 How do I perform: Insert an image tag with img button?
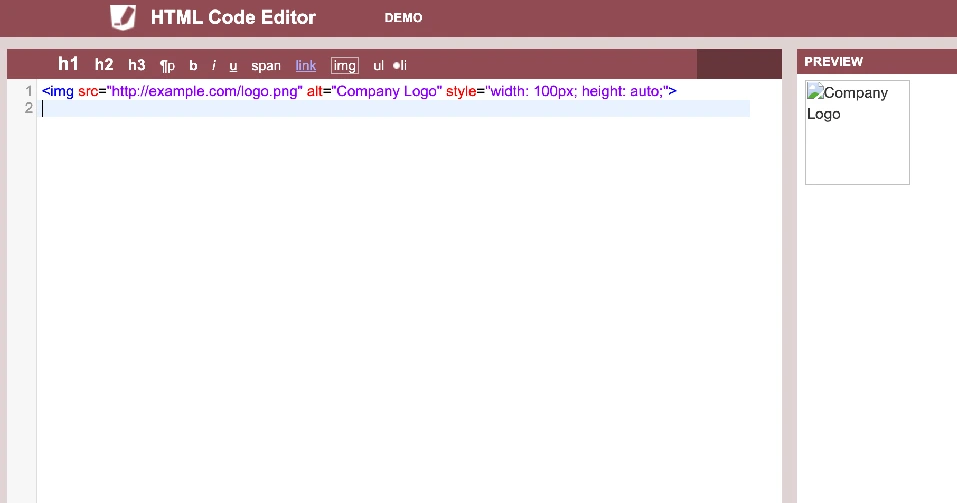[345, 65]
